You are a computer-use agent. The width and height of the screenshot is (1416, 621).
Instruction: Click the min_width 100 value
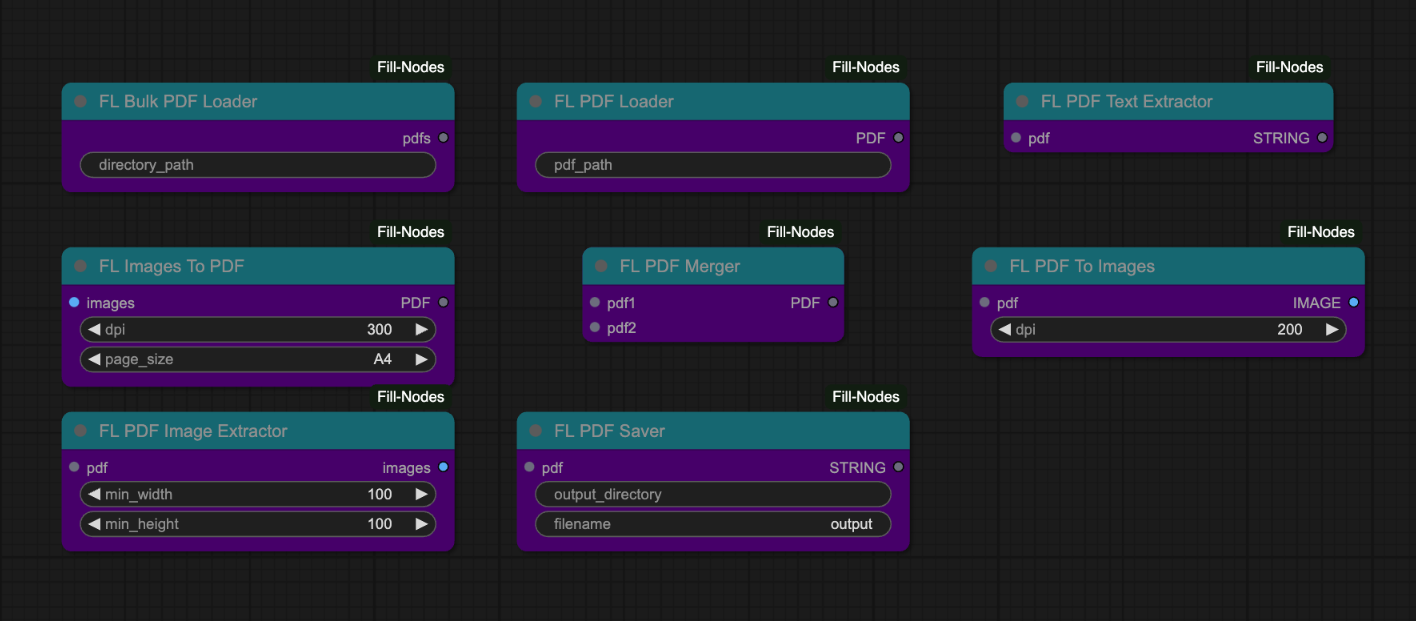(379, 494)
